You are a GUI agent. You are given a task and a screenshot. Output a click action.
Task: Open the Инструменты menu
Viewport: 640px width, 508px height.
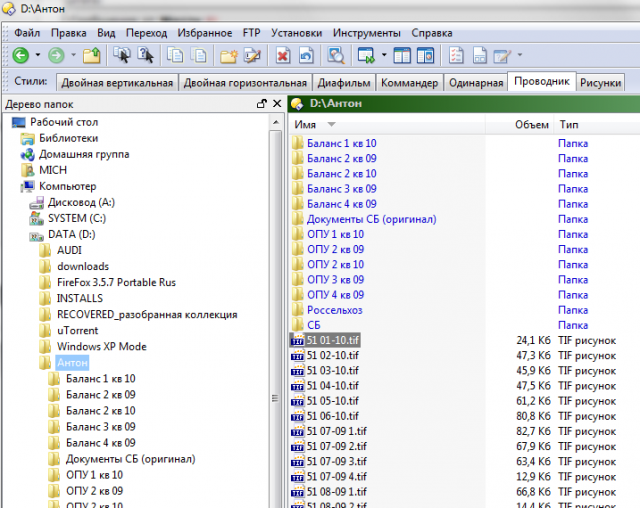(x=367, y=33)
